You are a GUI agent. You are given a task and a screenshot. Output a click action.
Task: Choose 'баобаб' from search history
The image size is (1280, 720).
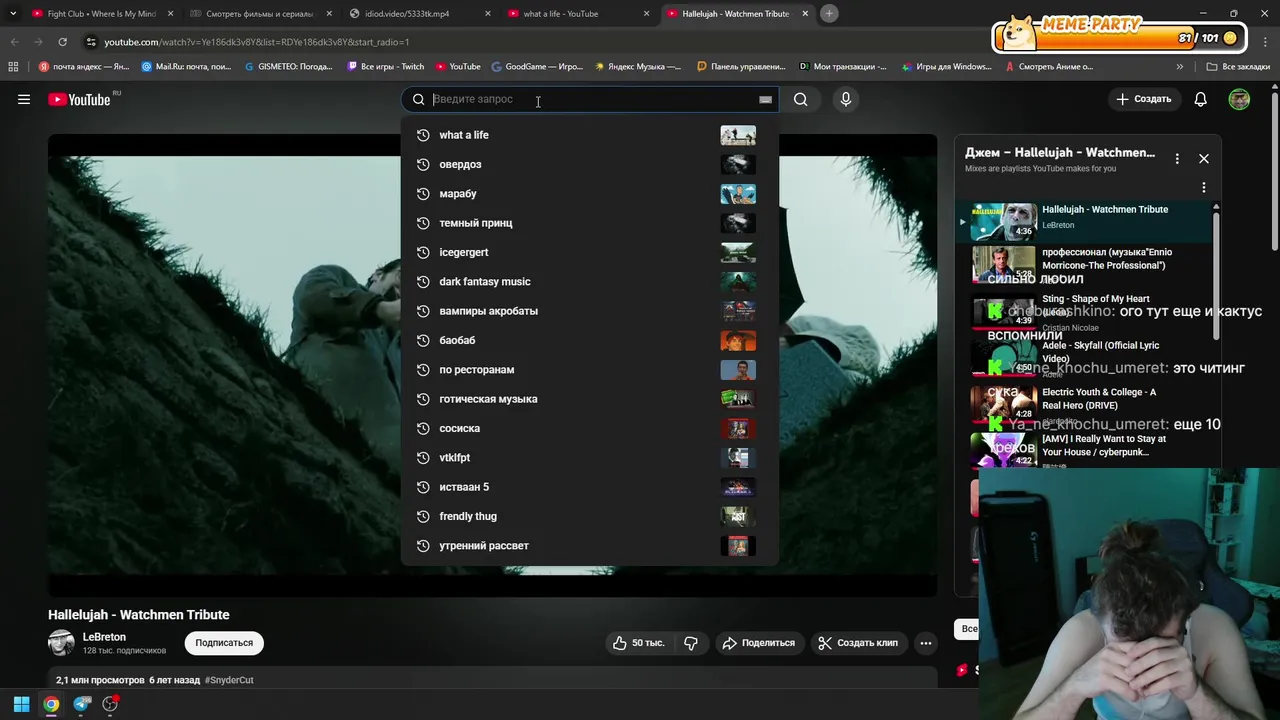(590, 340)
